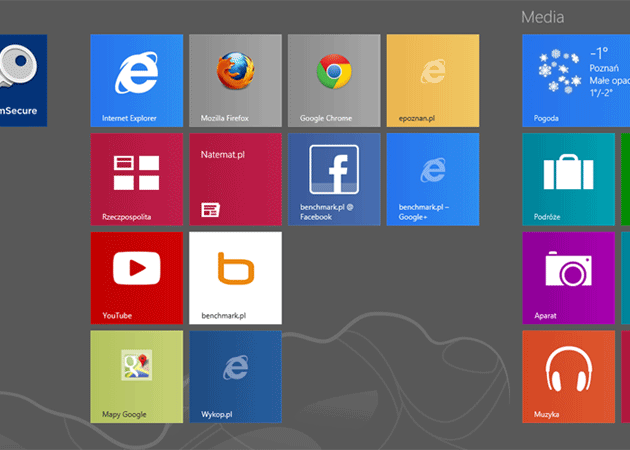Launch the Muzyka music tile
630x450 pixels.
[x=569, y=377]
